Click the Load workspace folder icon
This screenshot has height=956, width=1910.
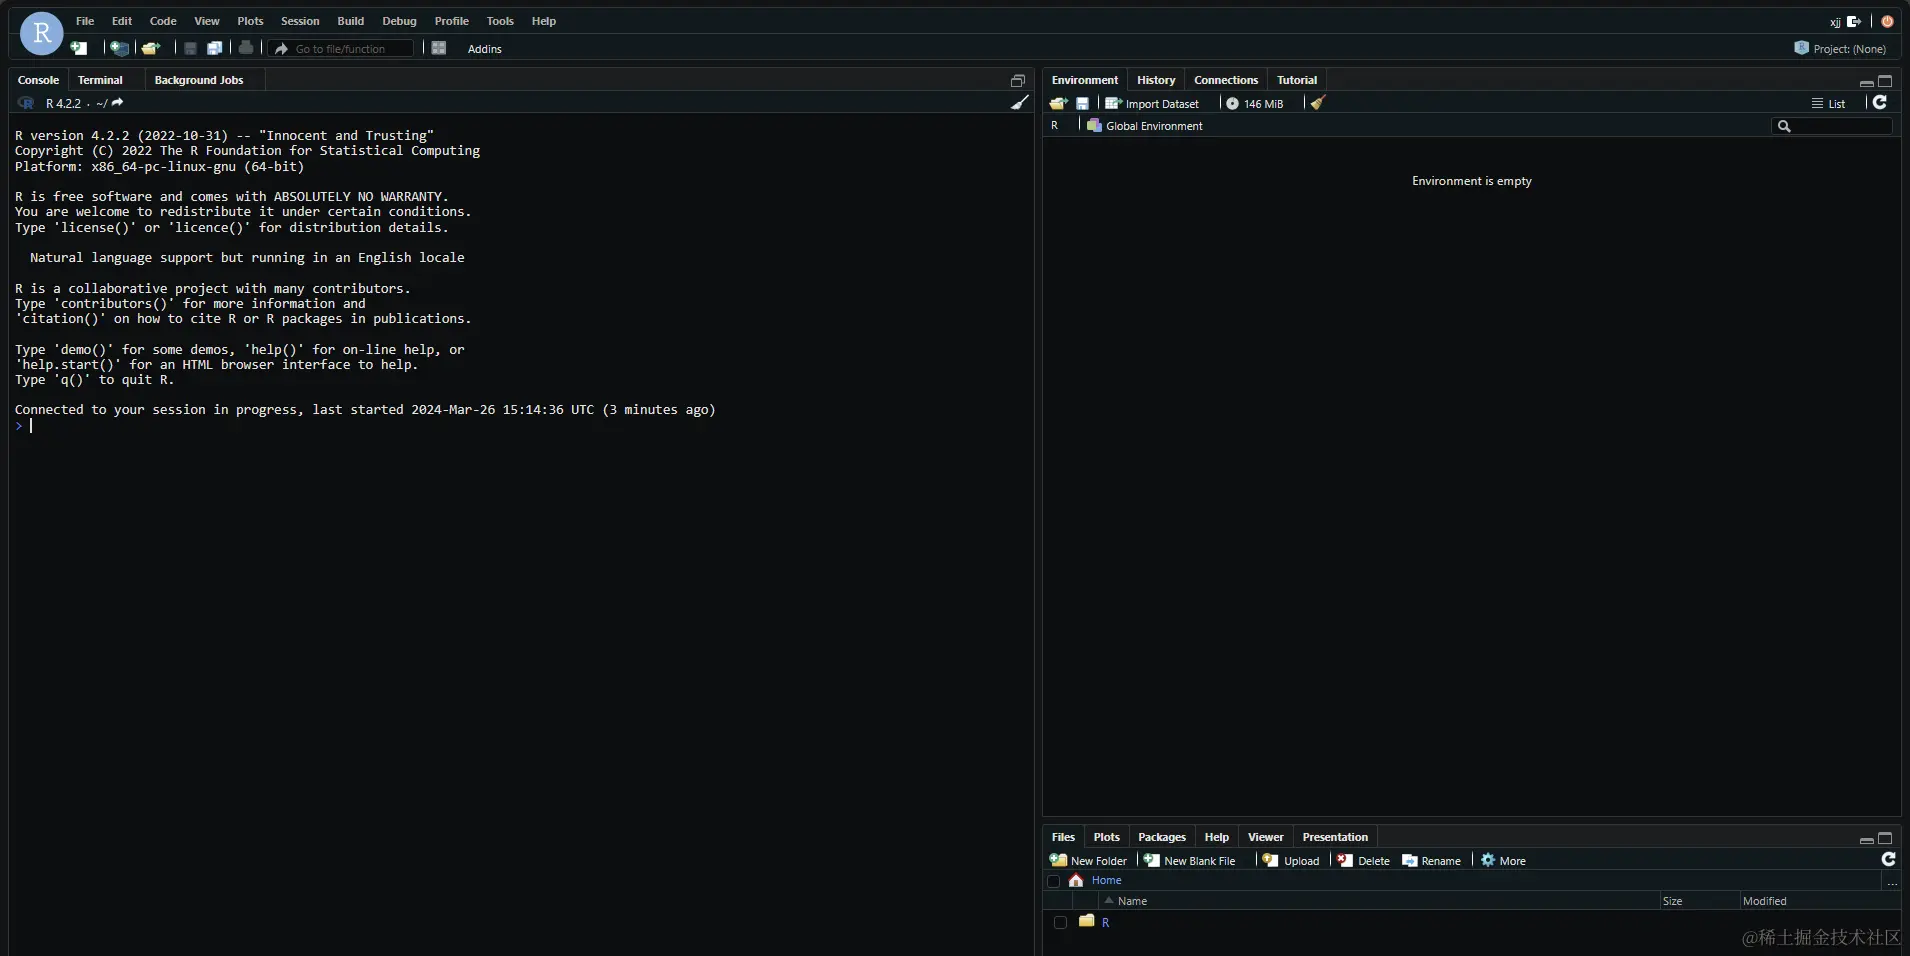point(1058,103)
